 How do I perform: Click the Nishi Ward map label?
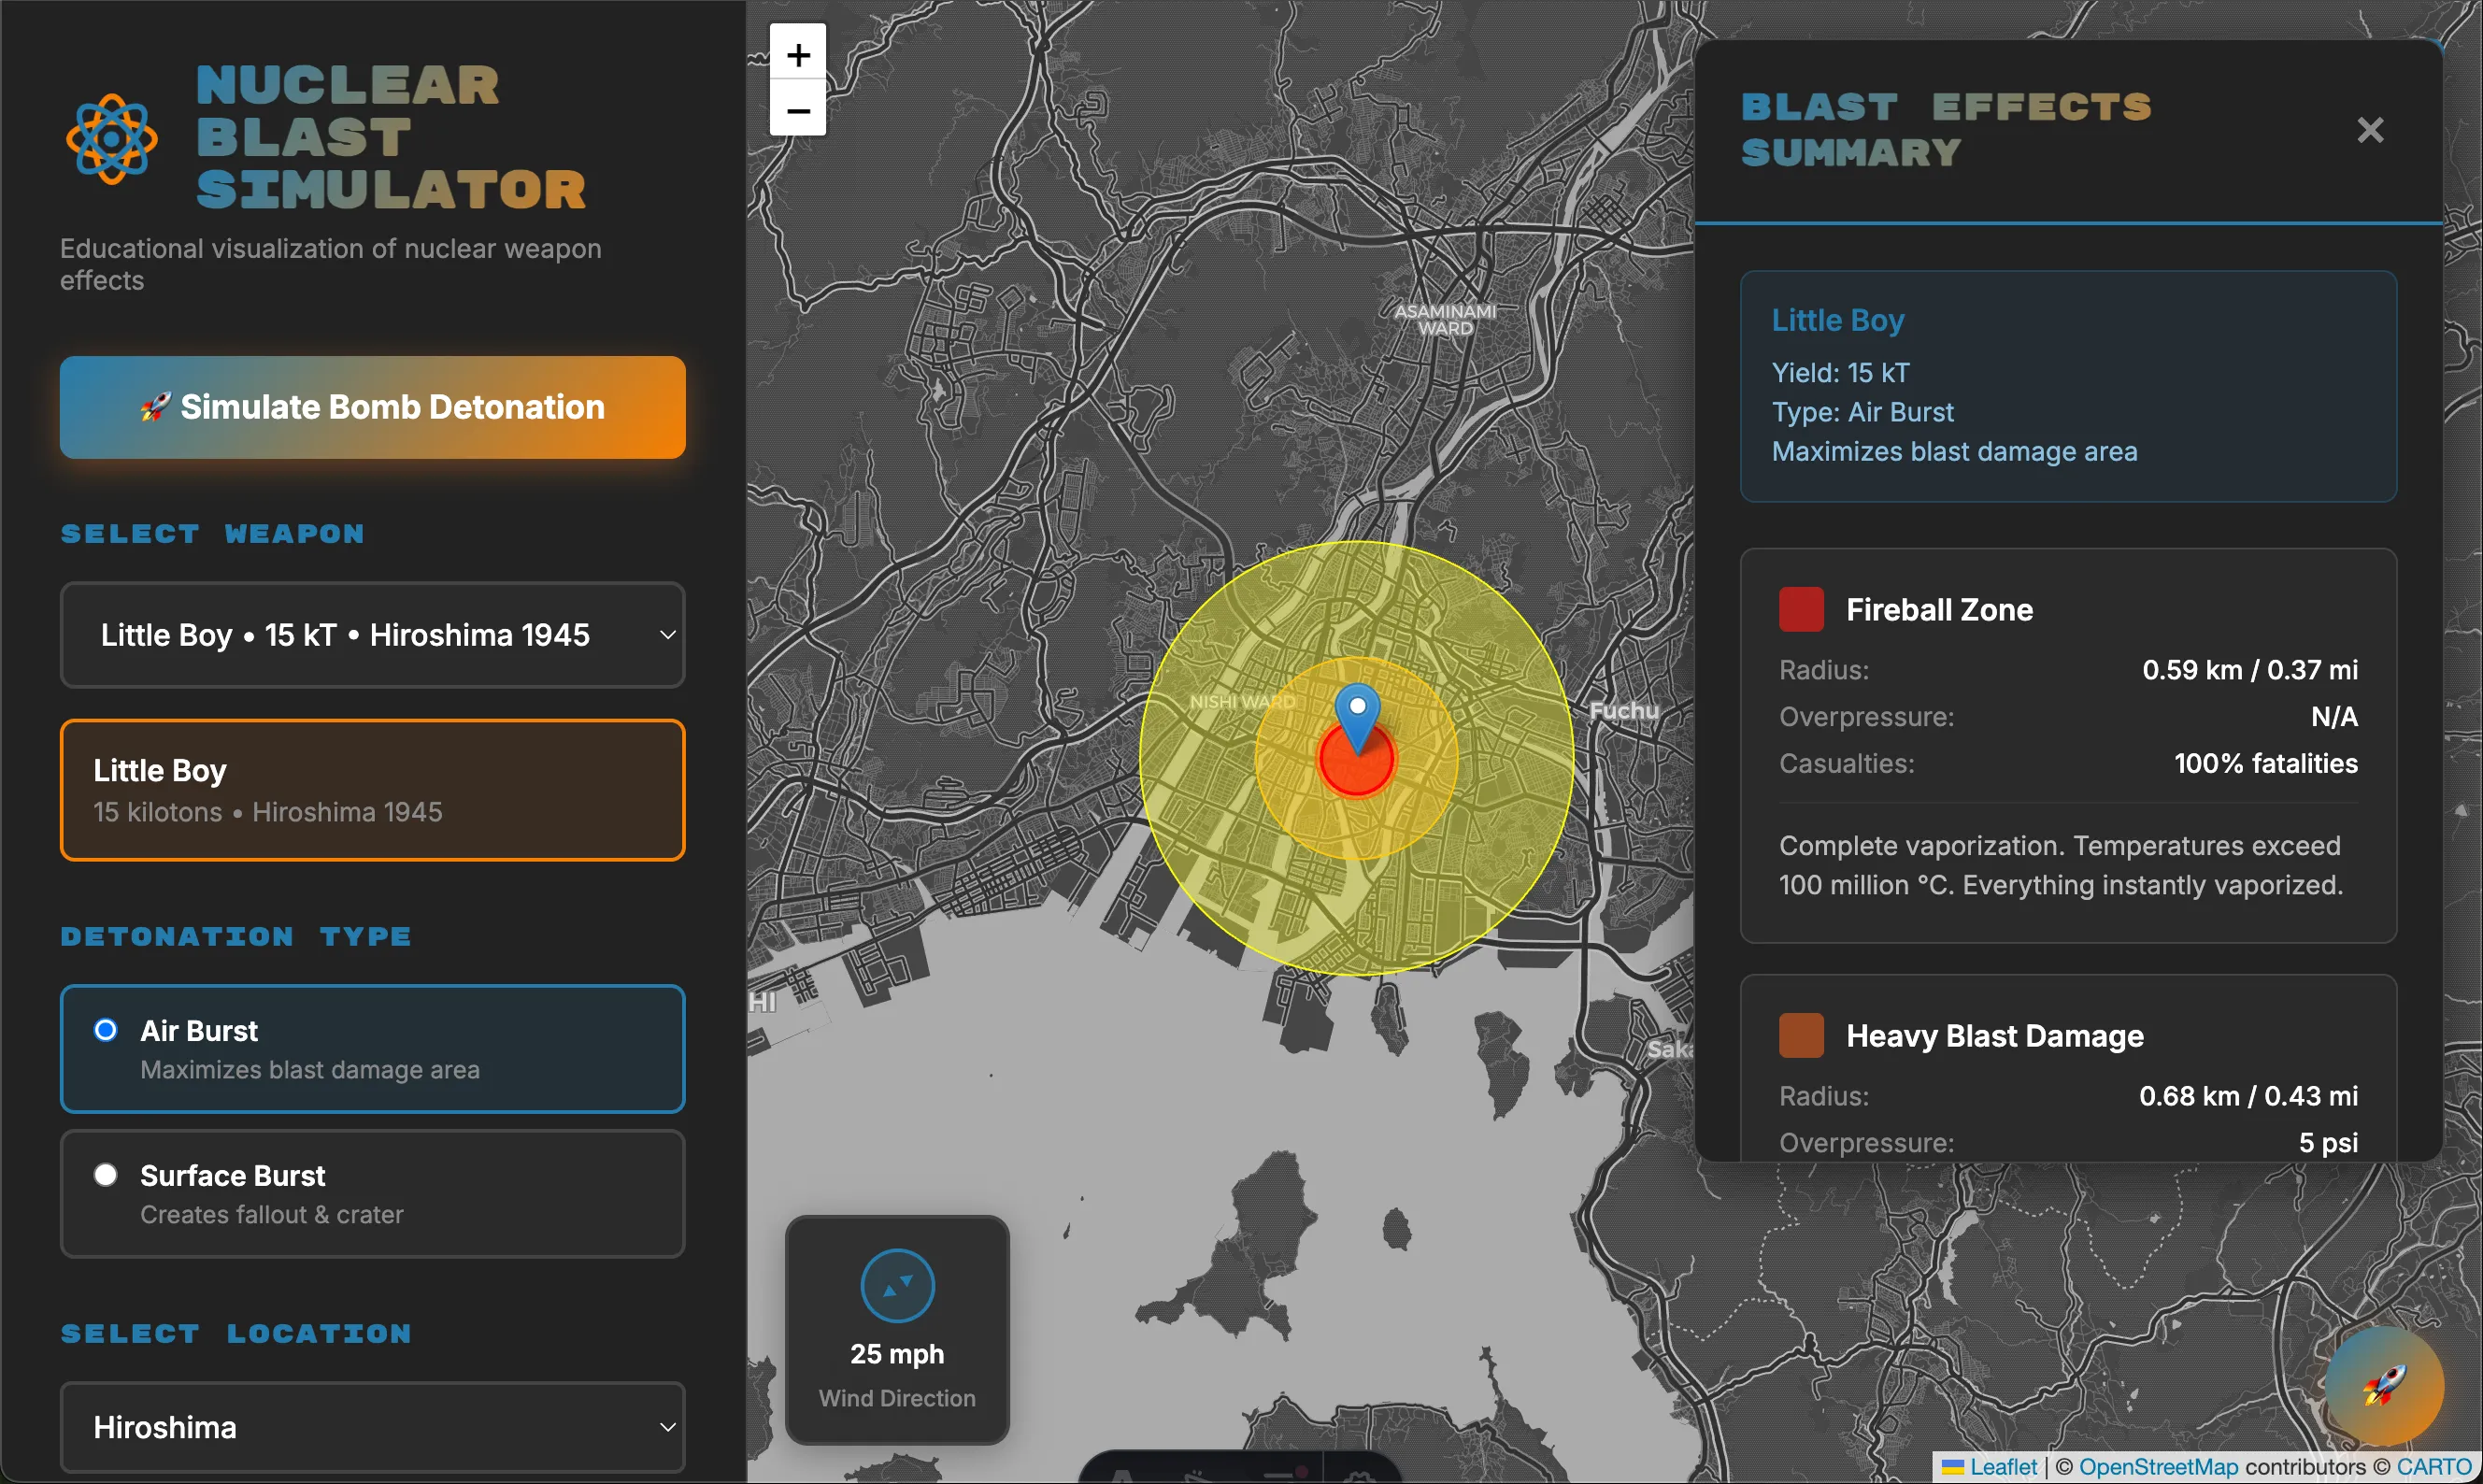click(x=1241, y=702)
